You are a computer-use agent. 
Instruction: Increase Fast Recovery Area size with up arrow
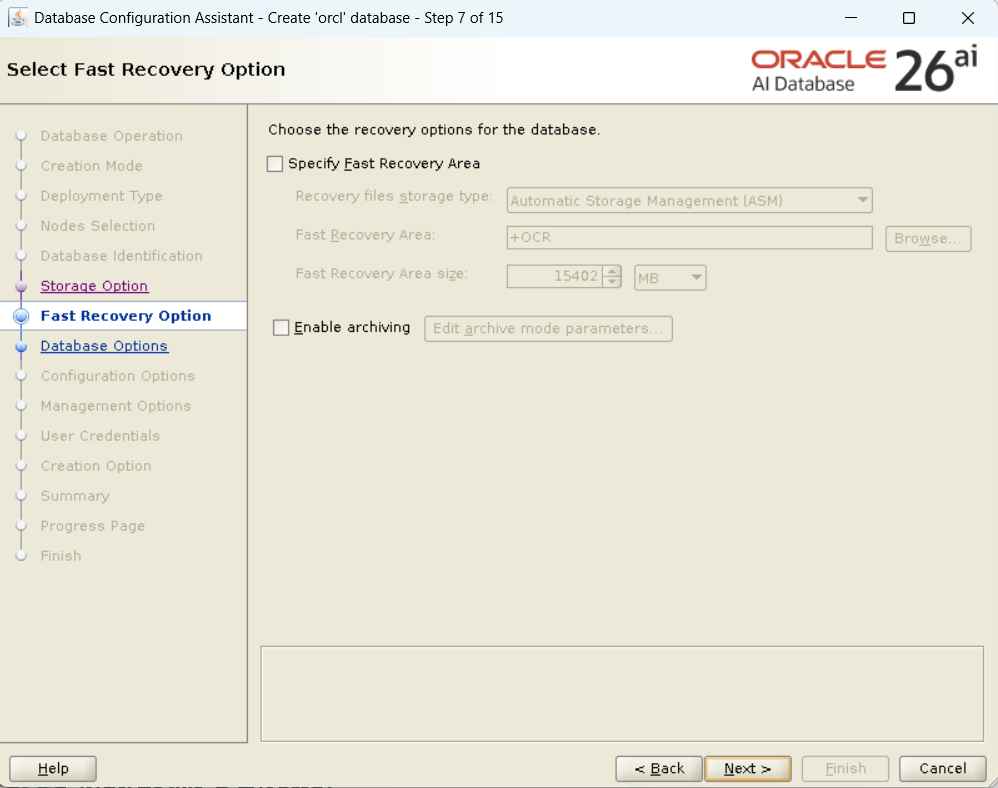click(613, 271)
